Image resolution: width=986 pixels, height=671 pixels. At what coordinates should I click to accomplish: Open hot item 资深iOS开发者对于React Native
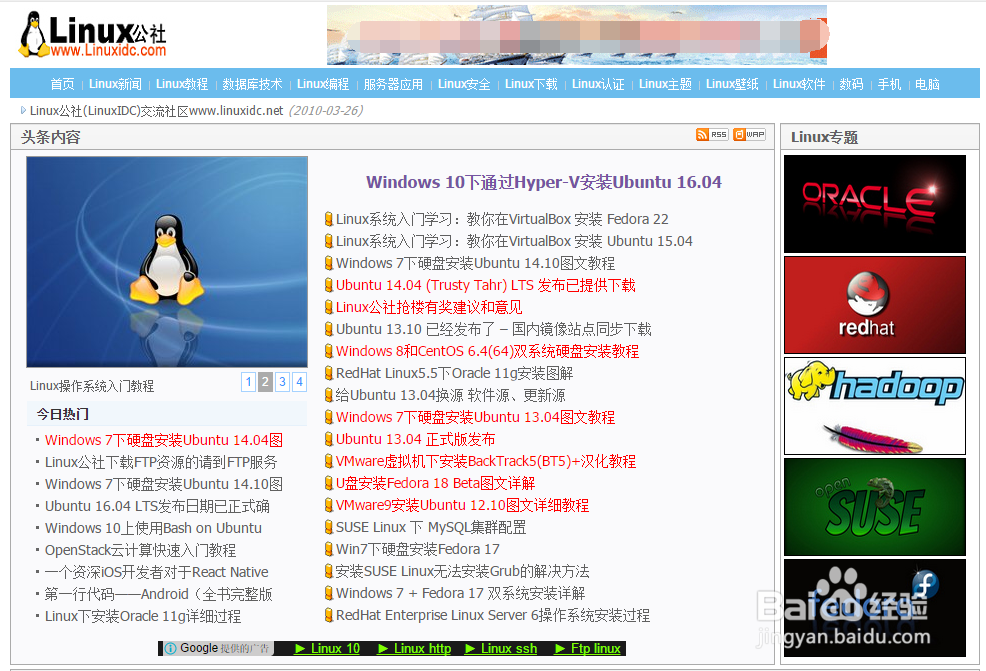point(157,572)
